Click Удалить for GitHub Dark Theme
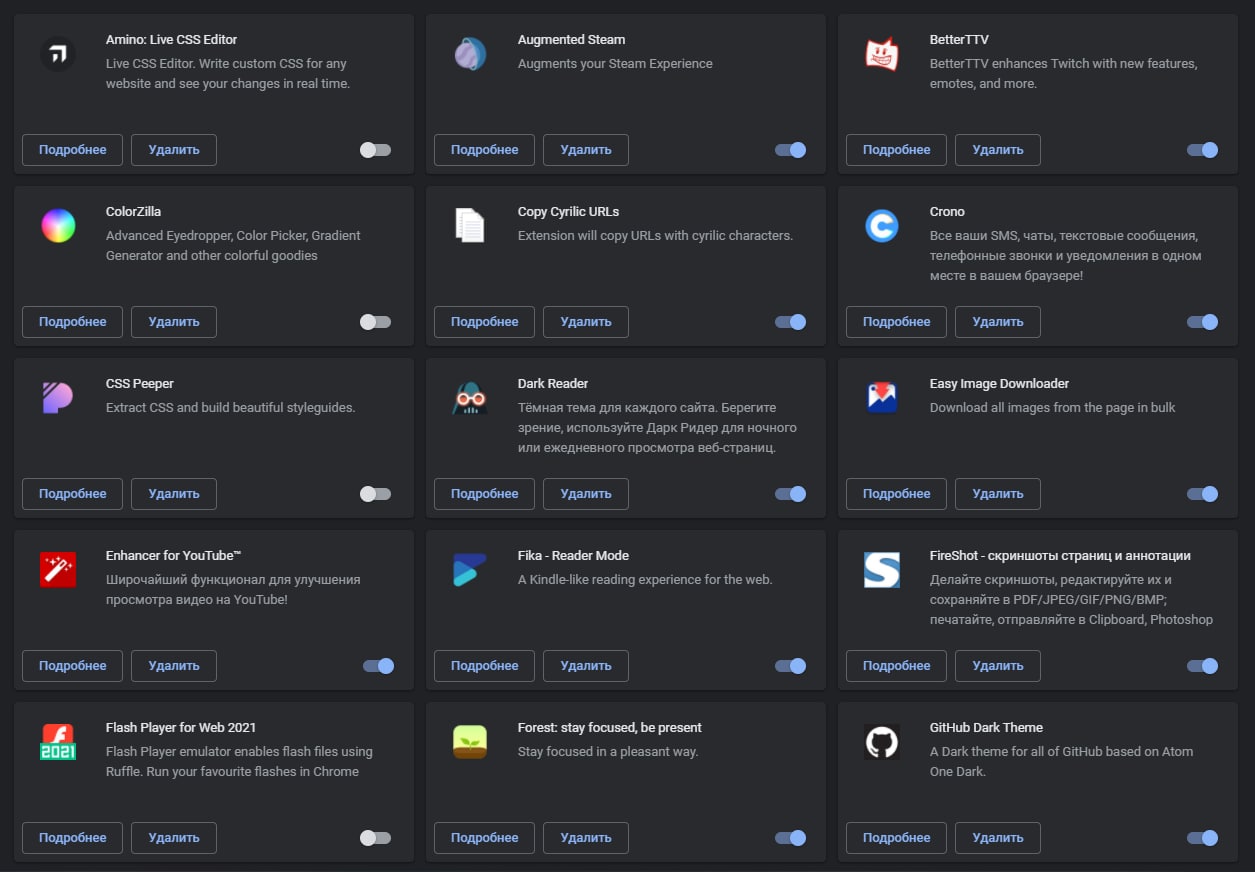This screenshot has height=872, width=1255. point(998,838)
